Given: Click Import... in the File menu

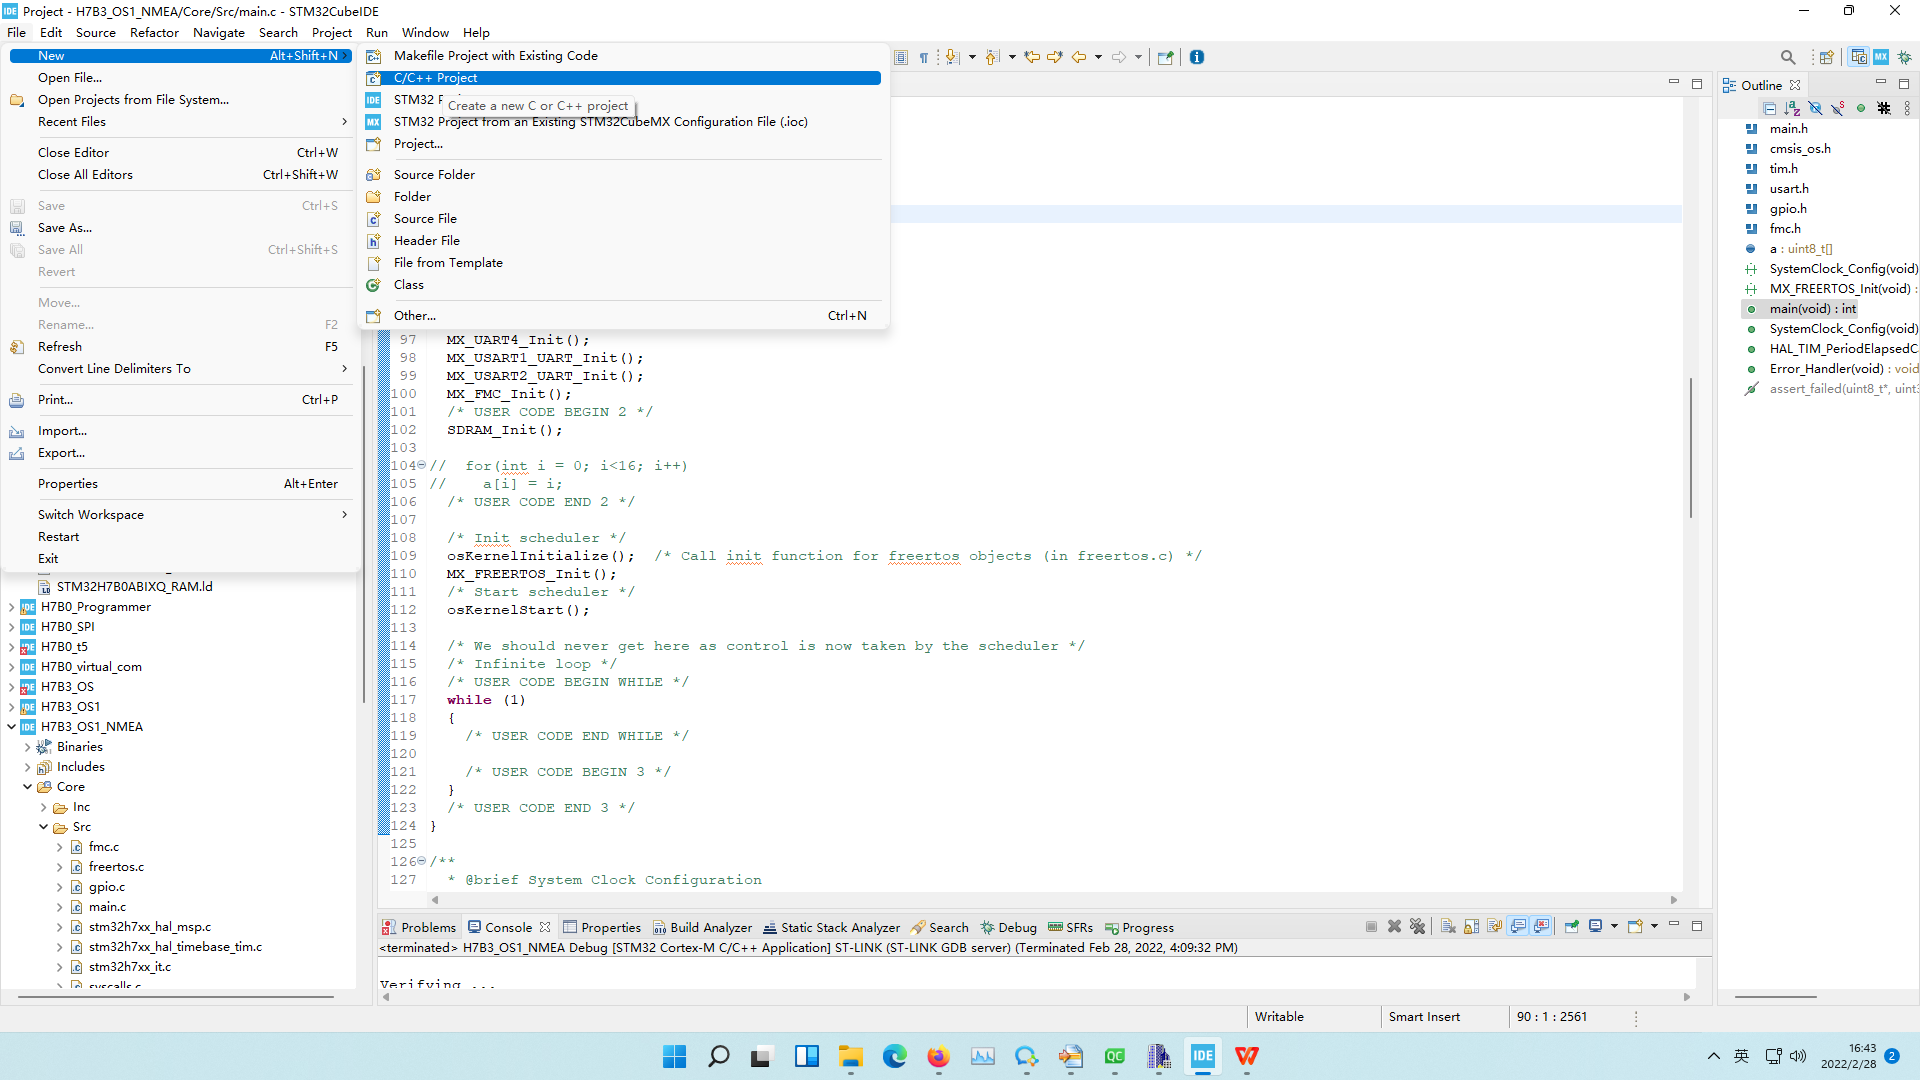Looking at the screenshot, I should click(62, 431).
